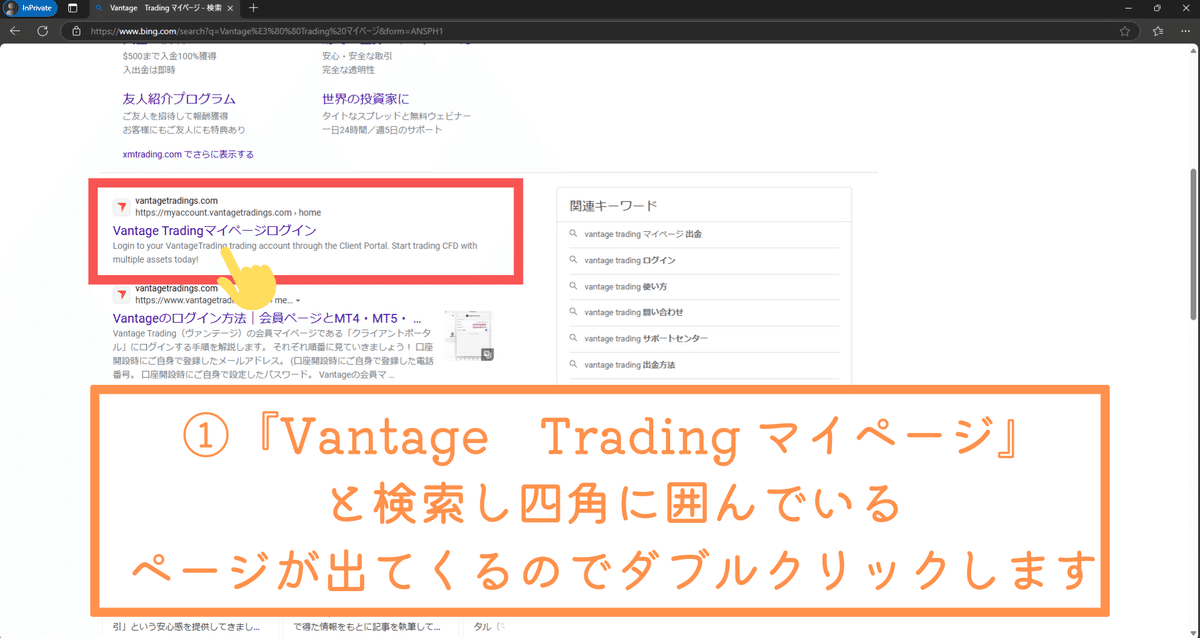This screenshot has width=1200, height=638.
Task: Open '世界の投資家に' link
Action: point(365,99)
